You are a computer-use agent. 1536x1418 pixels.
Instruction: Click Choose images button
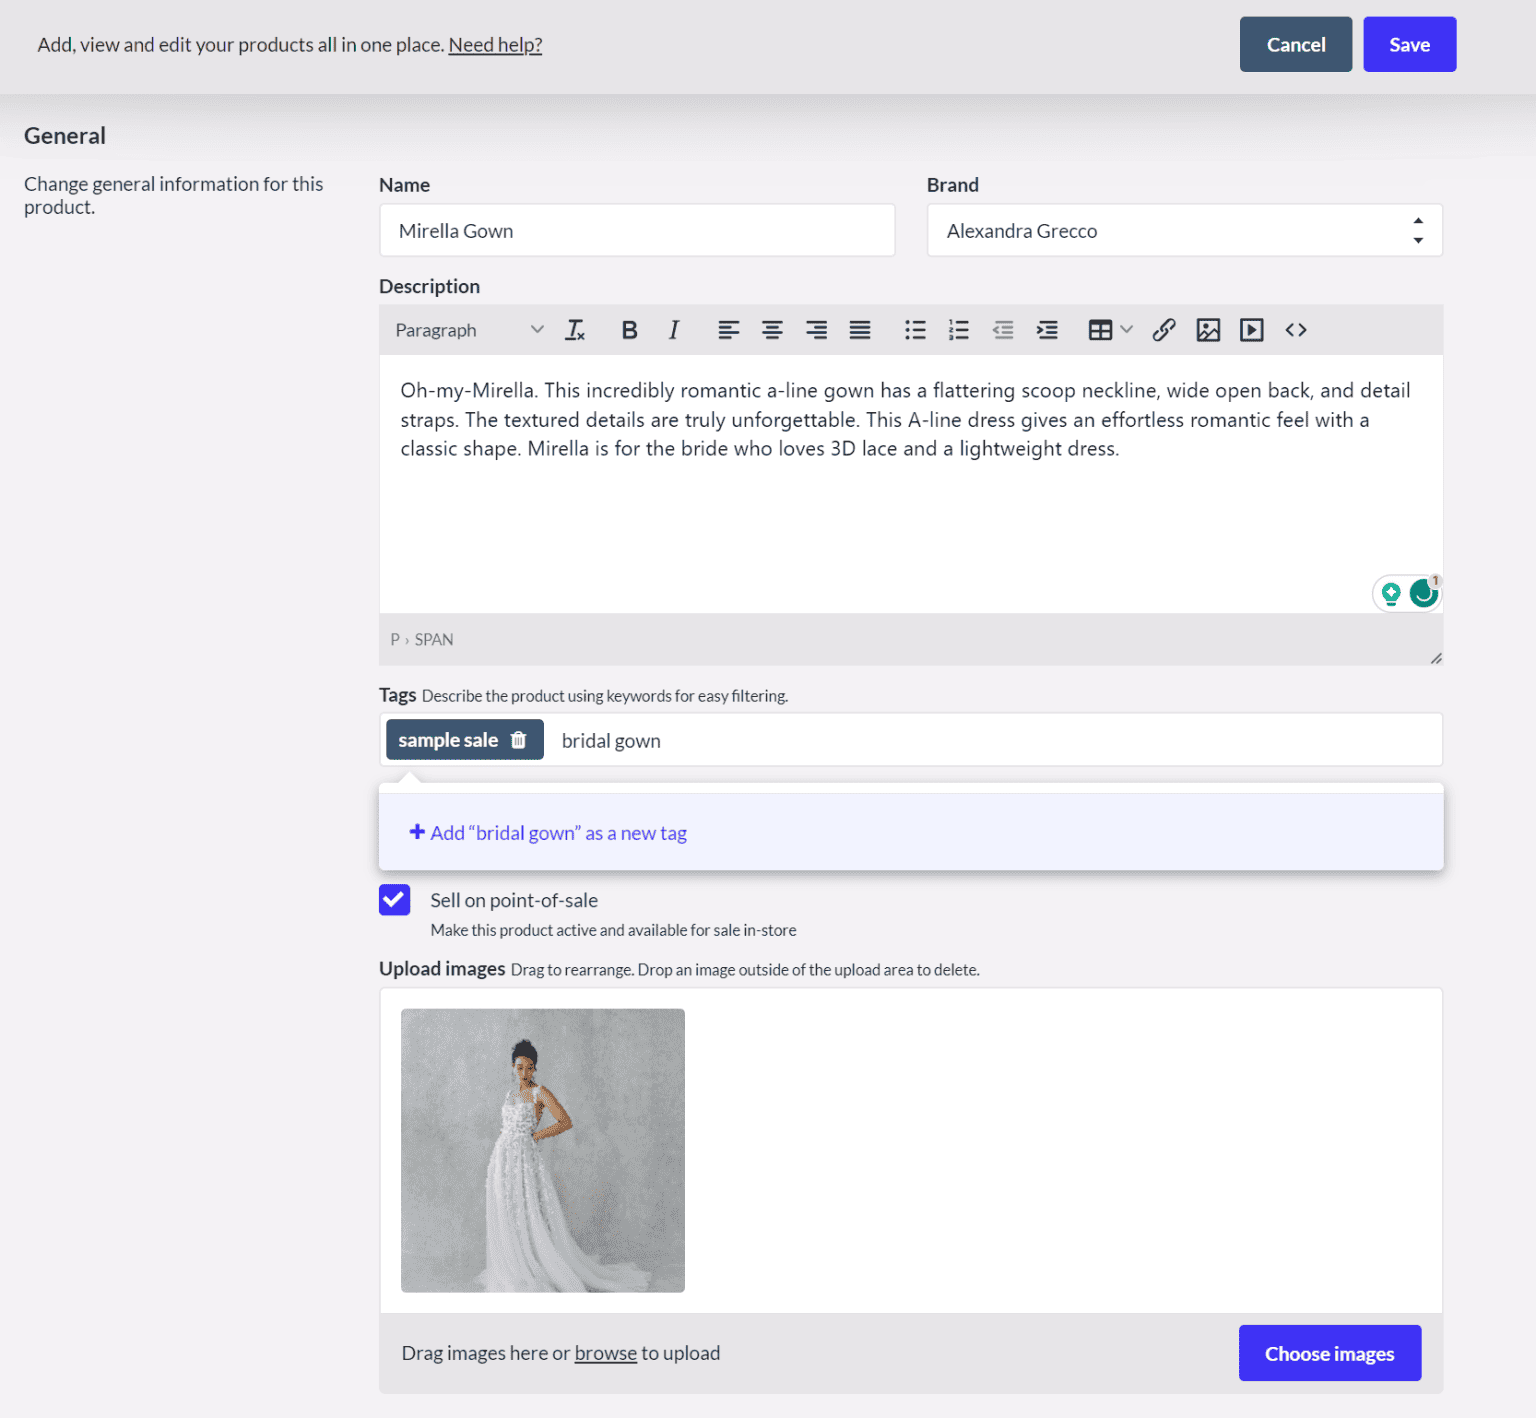click(1330, 1353)
